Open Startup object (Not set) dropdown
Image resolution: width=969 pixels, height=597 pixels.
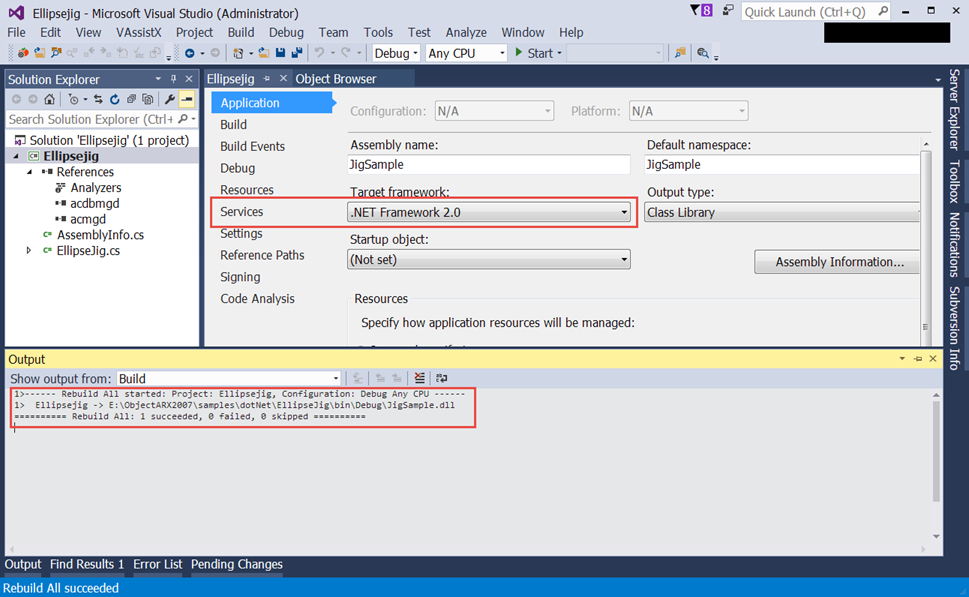pyautogui.click(x=489, y=260)
